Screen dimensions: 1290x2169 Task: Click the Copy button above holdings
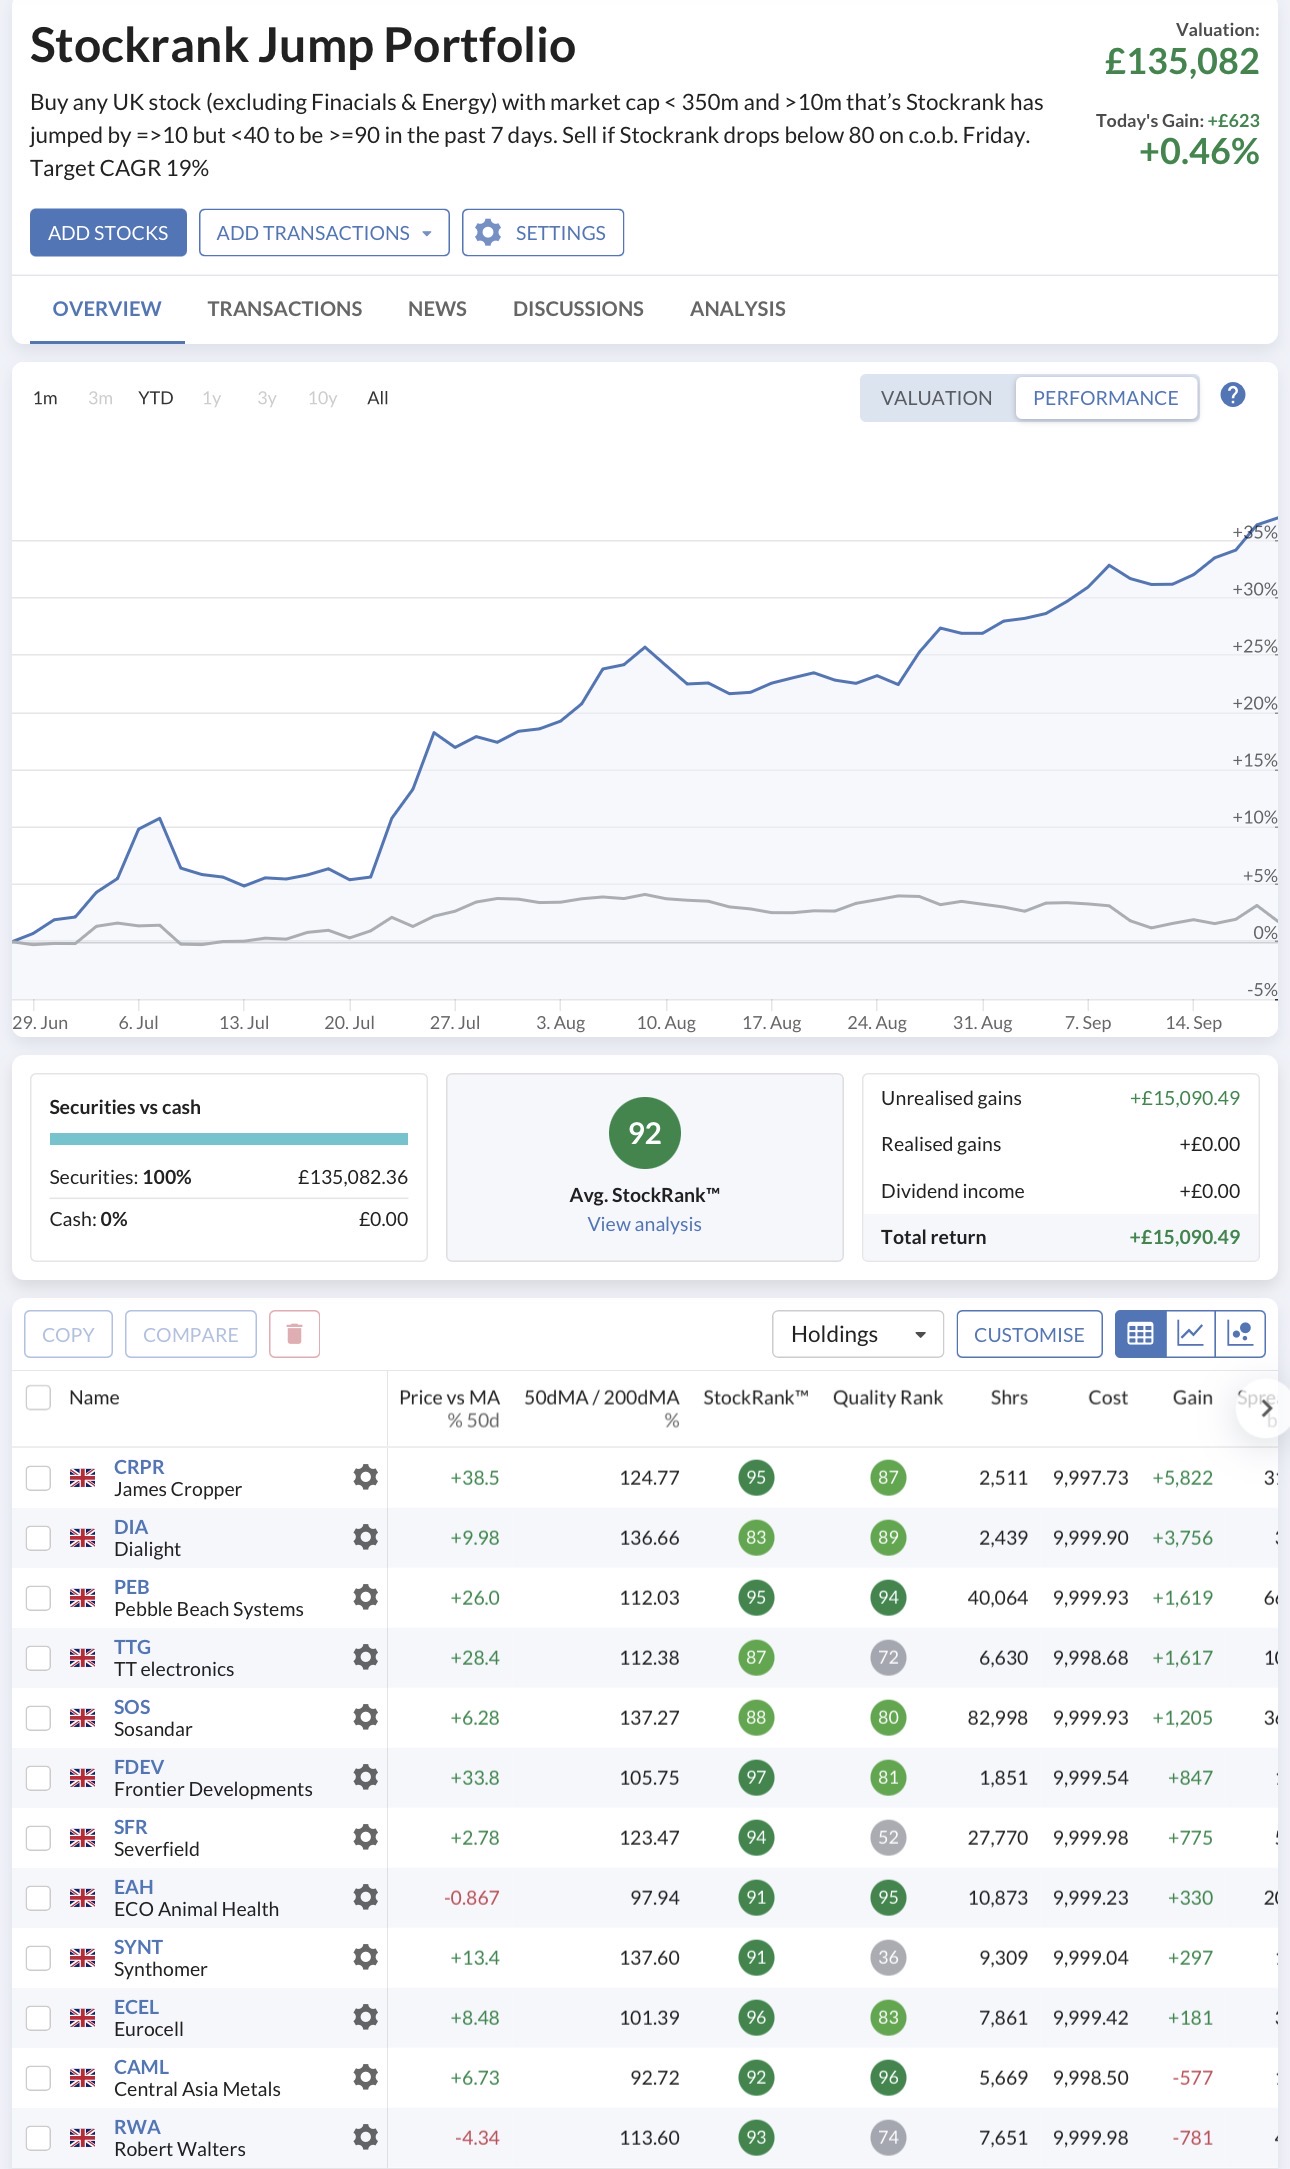pos(68,1334)
